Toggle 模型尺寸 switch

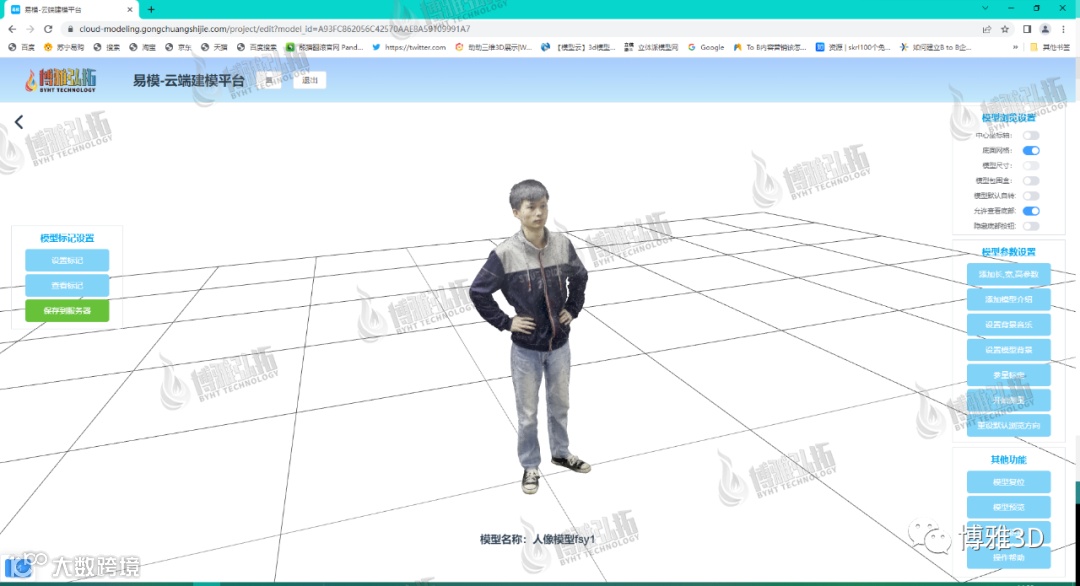pyautogui.click(x=1030, y=165)
